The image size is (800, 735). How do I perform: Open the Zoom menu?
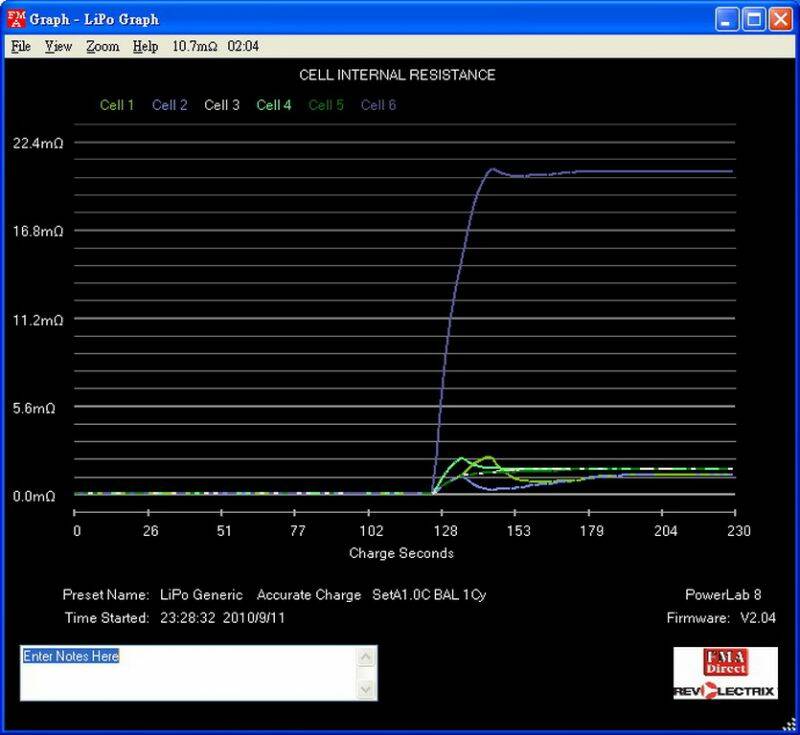pyautogui.click(x=103, y=46)
